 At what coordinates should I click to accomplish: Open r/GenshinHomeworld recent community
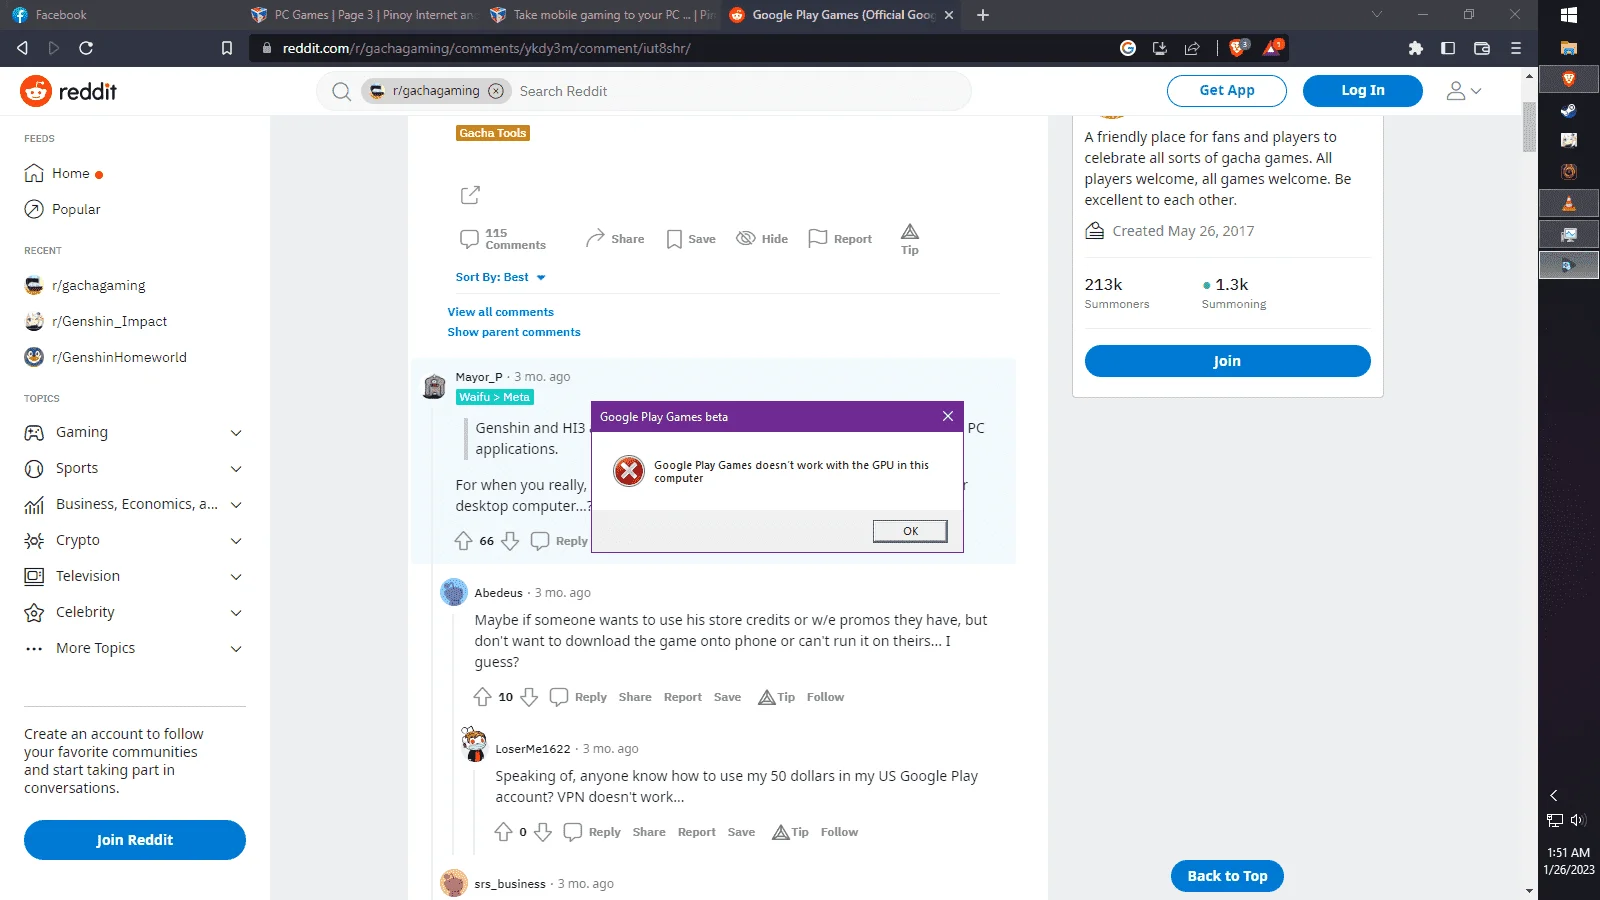(x=106, y=358)
